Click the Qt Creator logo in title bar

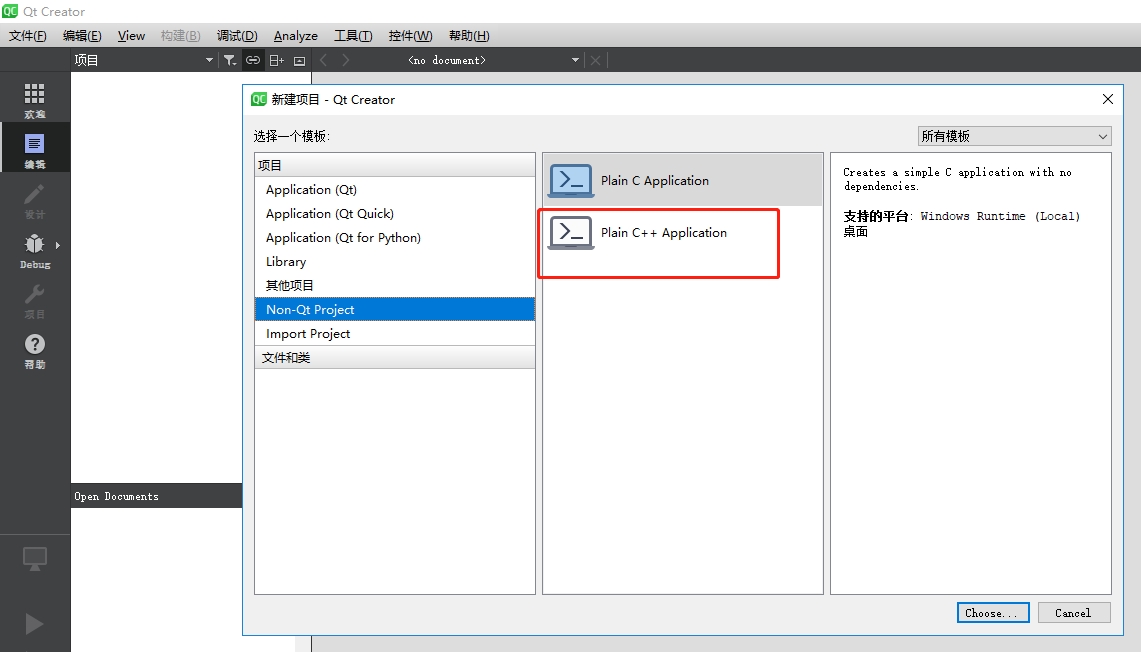pos(10,12)
